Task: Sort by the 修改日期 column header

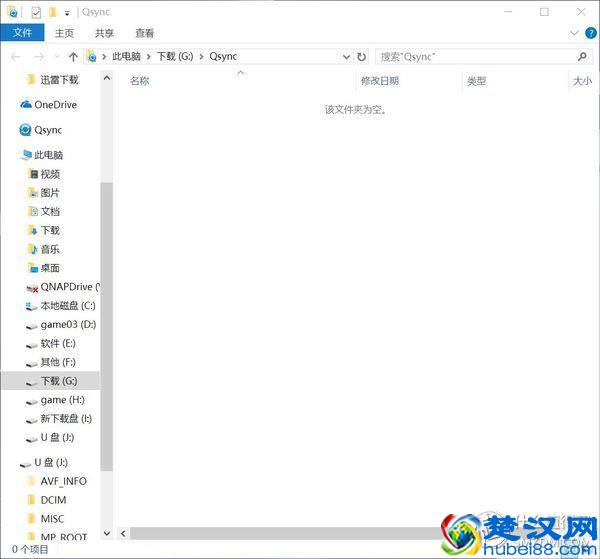Action: pyautogui.click(x=380, y=81)
